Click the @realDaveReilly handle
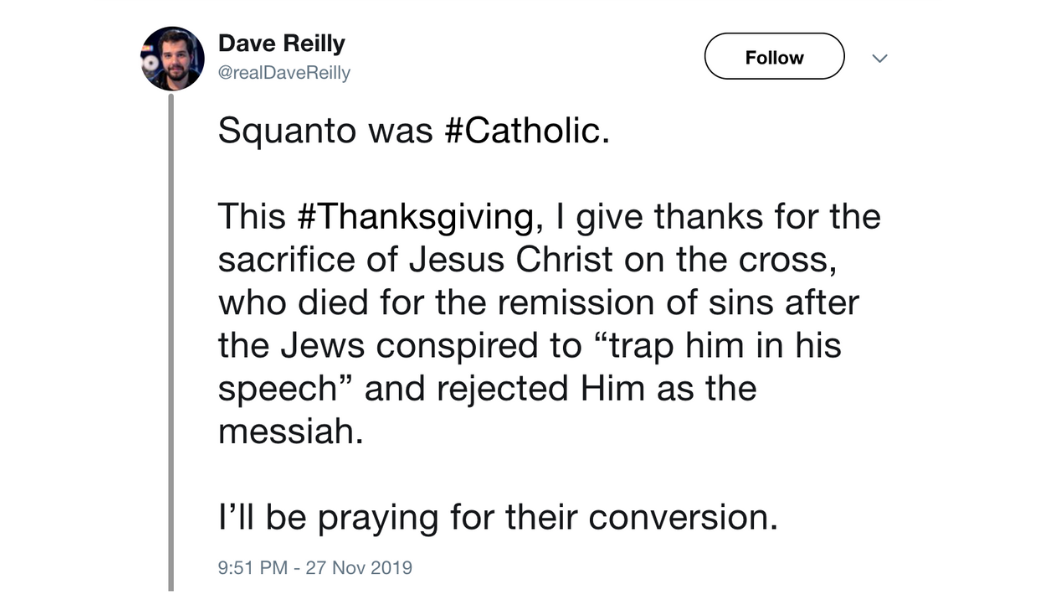The image size is (1050, 600). click(284, 73)
